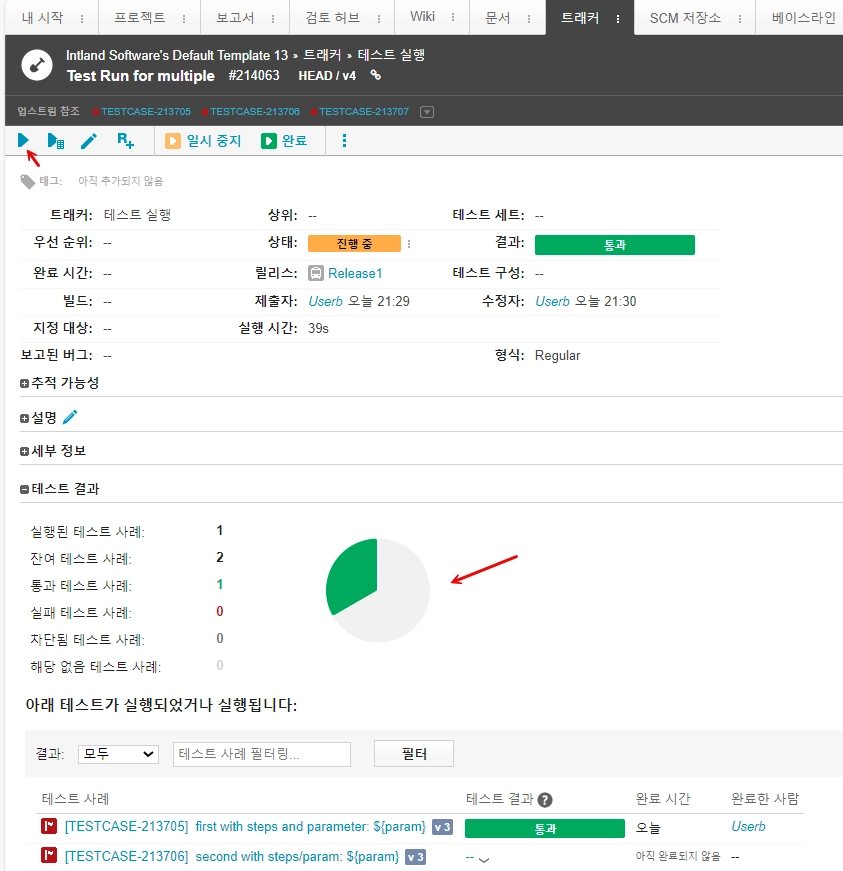Click the Intland Software's Default Template 13 breadcrumb
This screenshot has height=871, width=843.
point(177,55)
